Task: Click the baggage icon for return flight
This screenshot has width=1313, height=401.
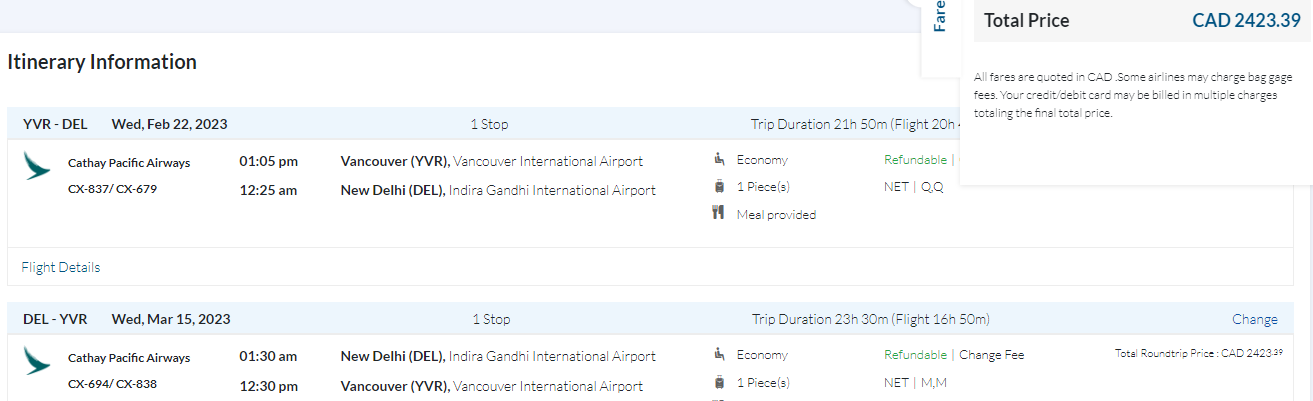Action: pyautogui.click(x=718, y=381)
